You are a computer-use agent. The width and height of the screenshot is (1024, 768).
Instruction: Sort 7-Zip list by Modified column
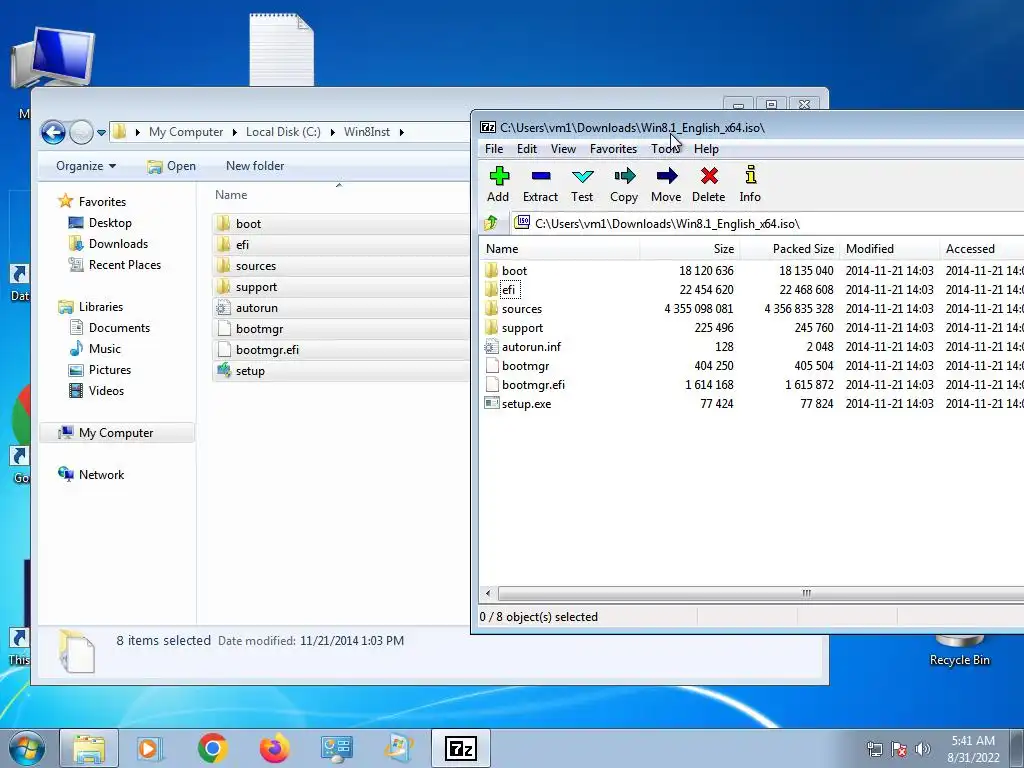pos(890,249)
